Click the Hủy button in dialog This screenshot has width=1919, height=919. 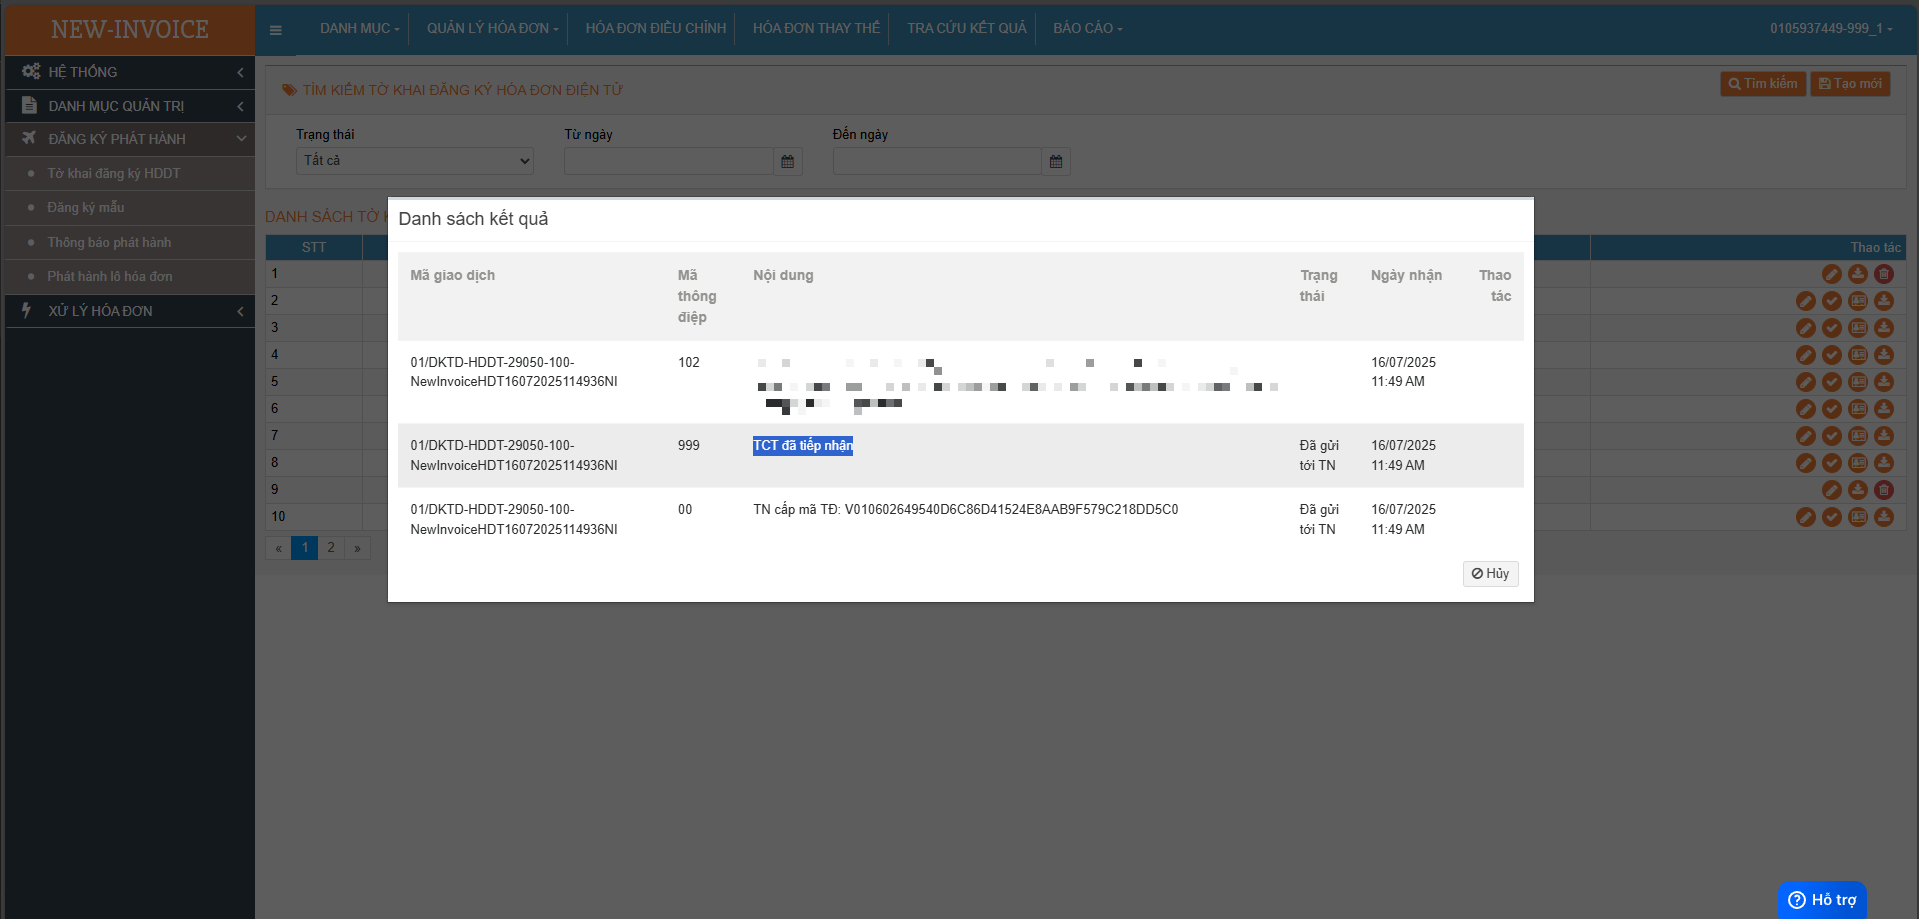point(1490,573)
